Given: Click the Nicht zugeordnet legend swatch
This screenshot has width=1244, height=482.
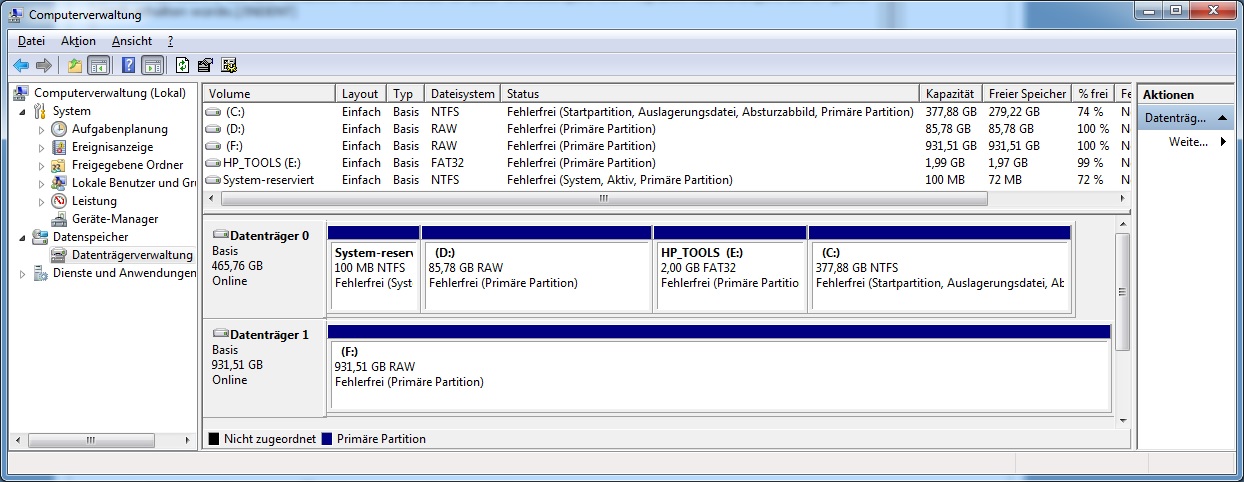Looking at the screenshot, I should coord(214,439).
